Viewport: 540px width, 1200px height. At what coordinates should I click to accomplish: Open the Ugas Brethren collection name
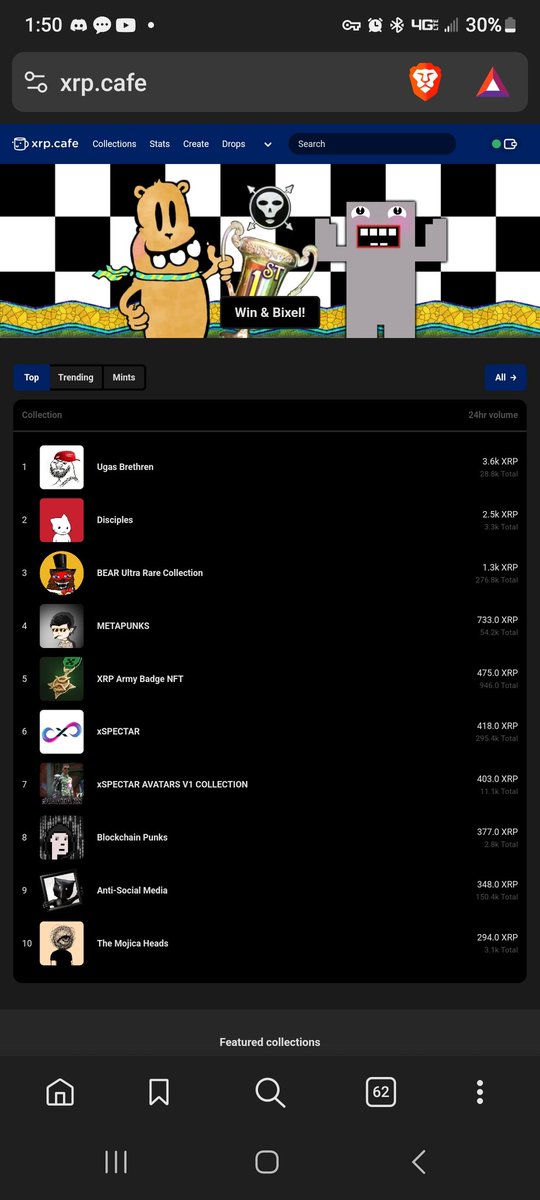point(125,467)
